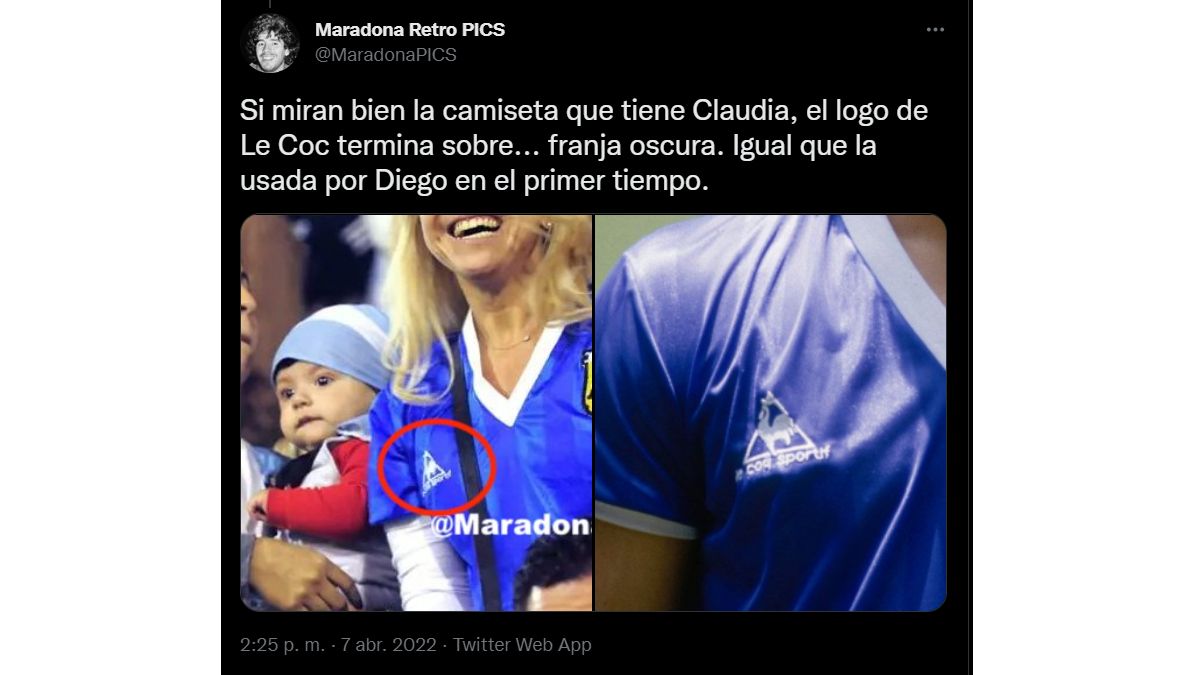The image size is (1200, 675).
Task: Open the tweet's three-dot more options menu
Action: [935, 30]
